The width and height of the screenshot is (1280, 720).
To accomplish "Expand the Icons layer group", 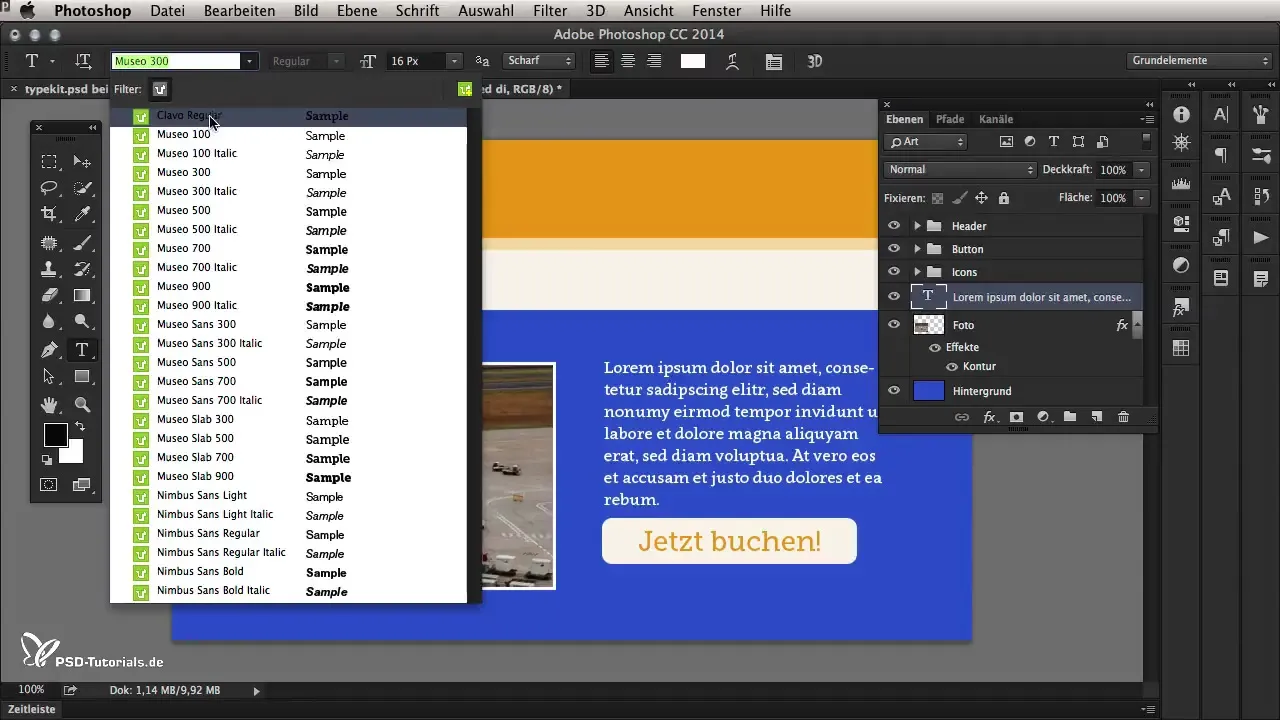I will tap(917, 272).
